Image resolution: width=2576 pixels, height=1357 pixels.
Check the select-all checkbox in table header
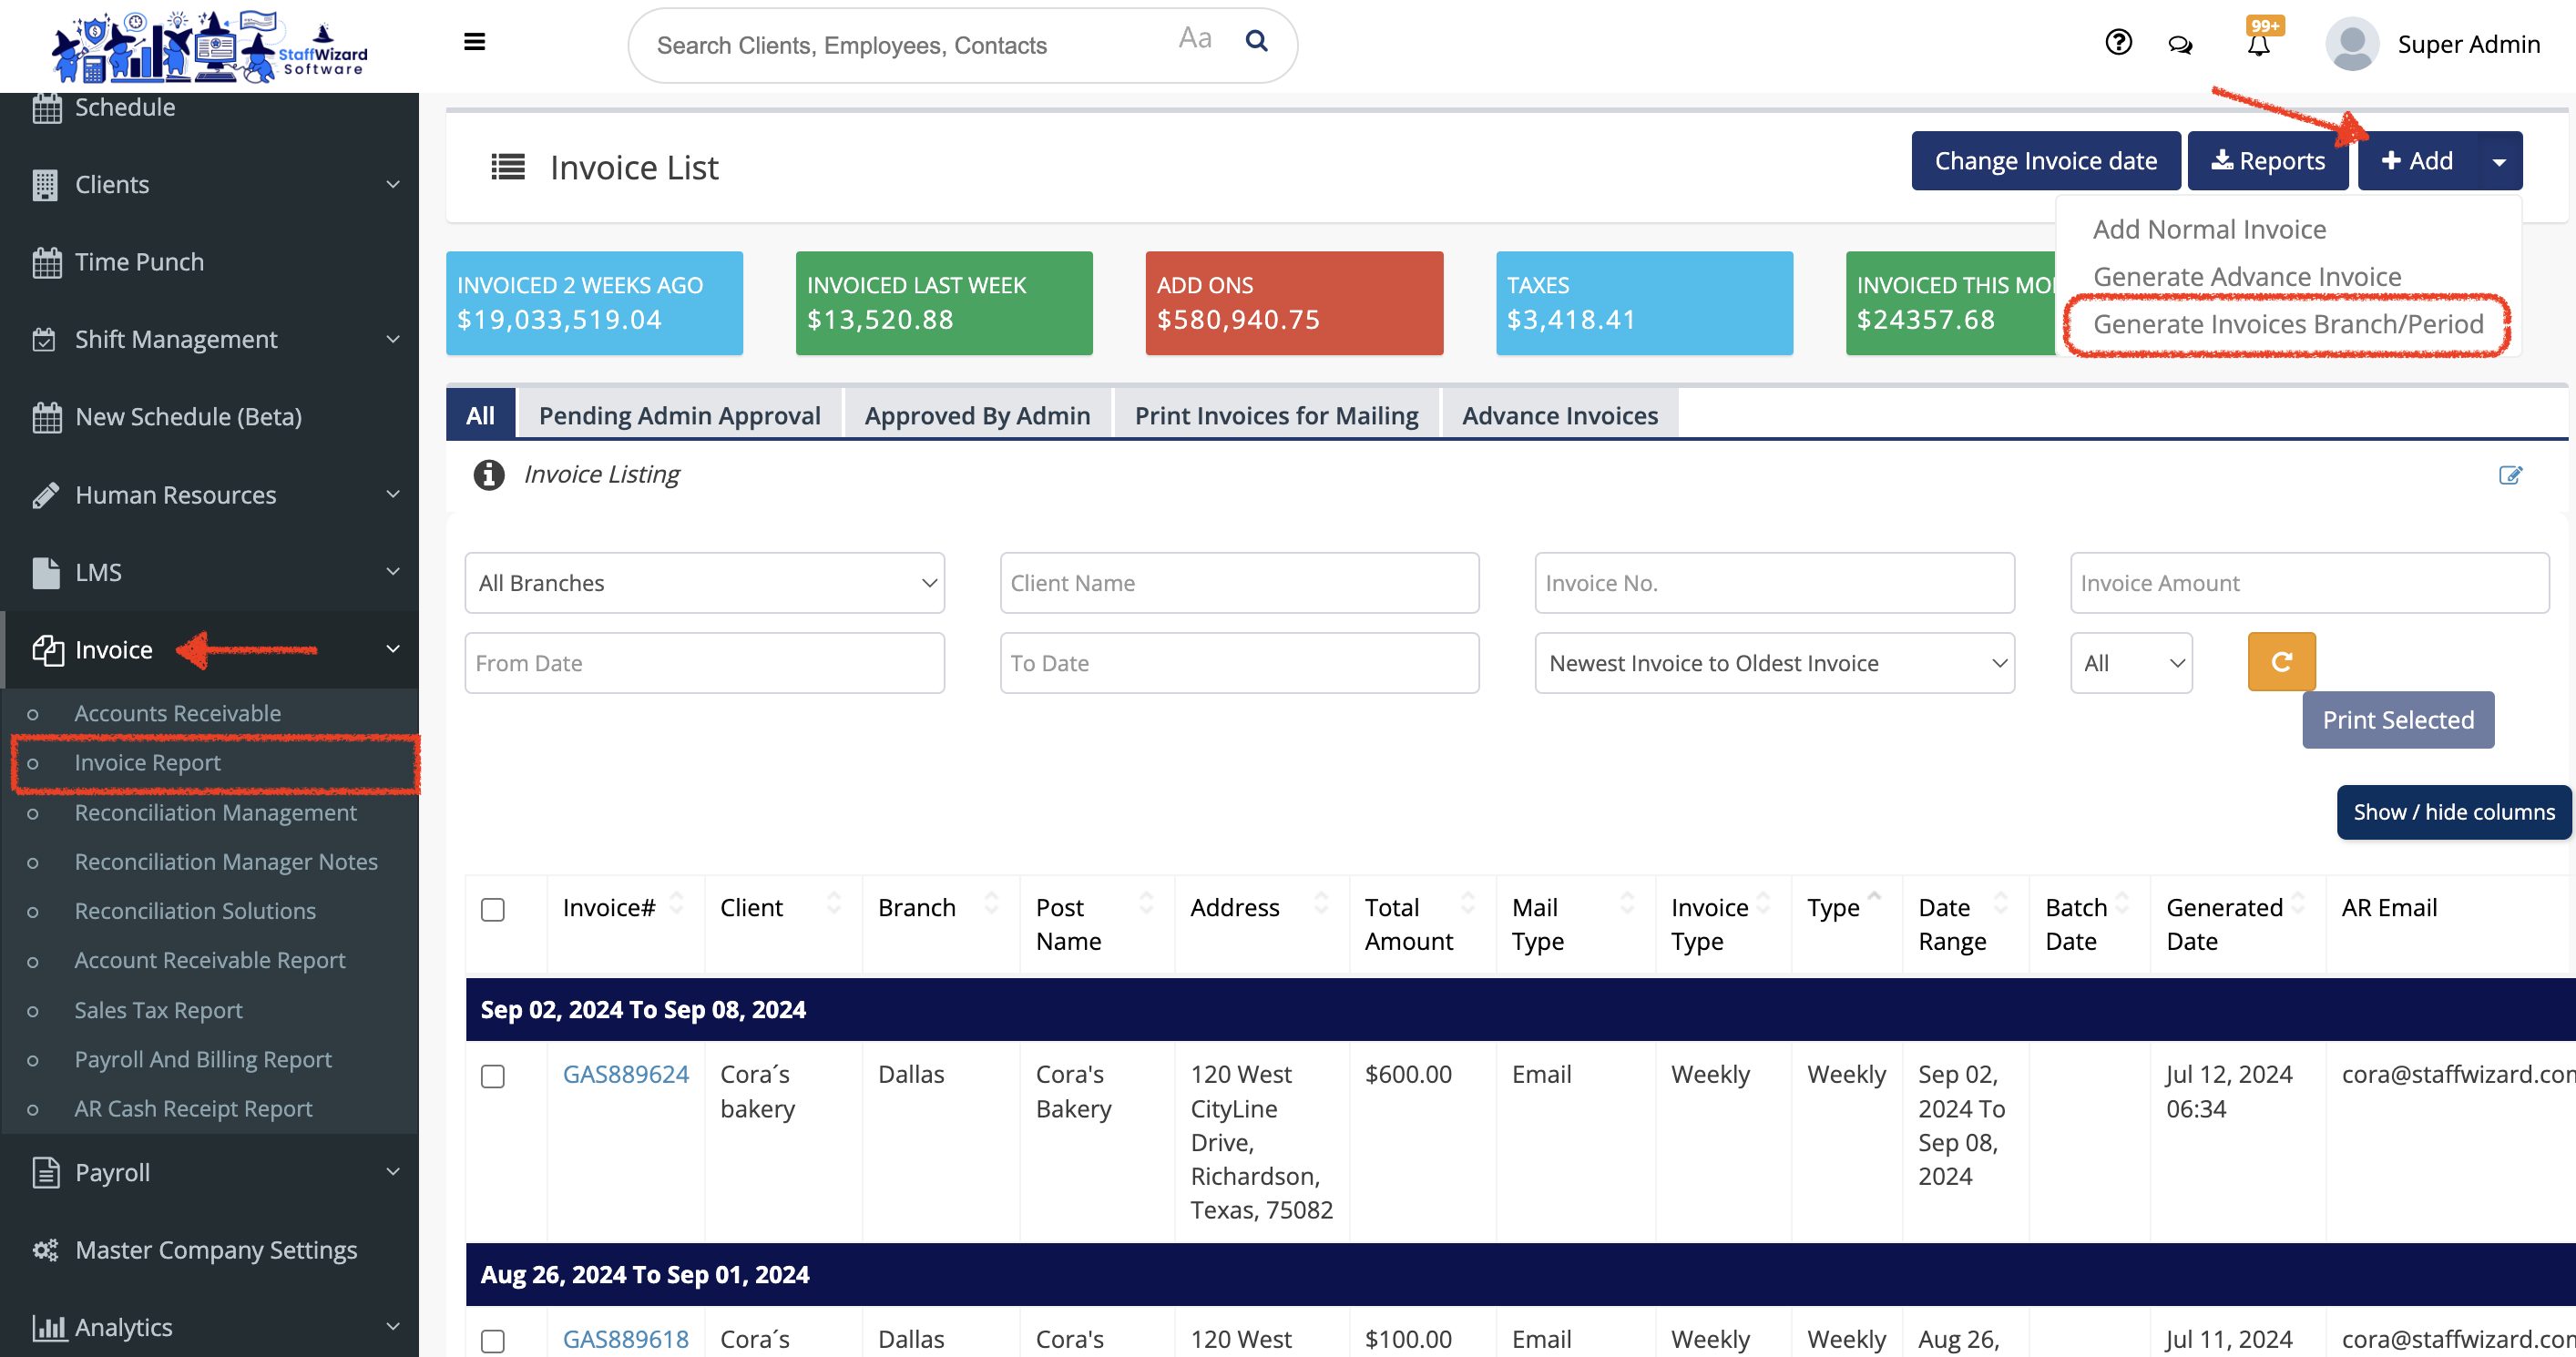point(492,909)
